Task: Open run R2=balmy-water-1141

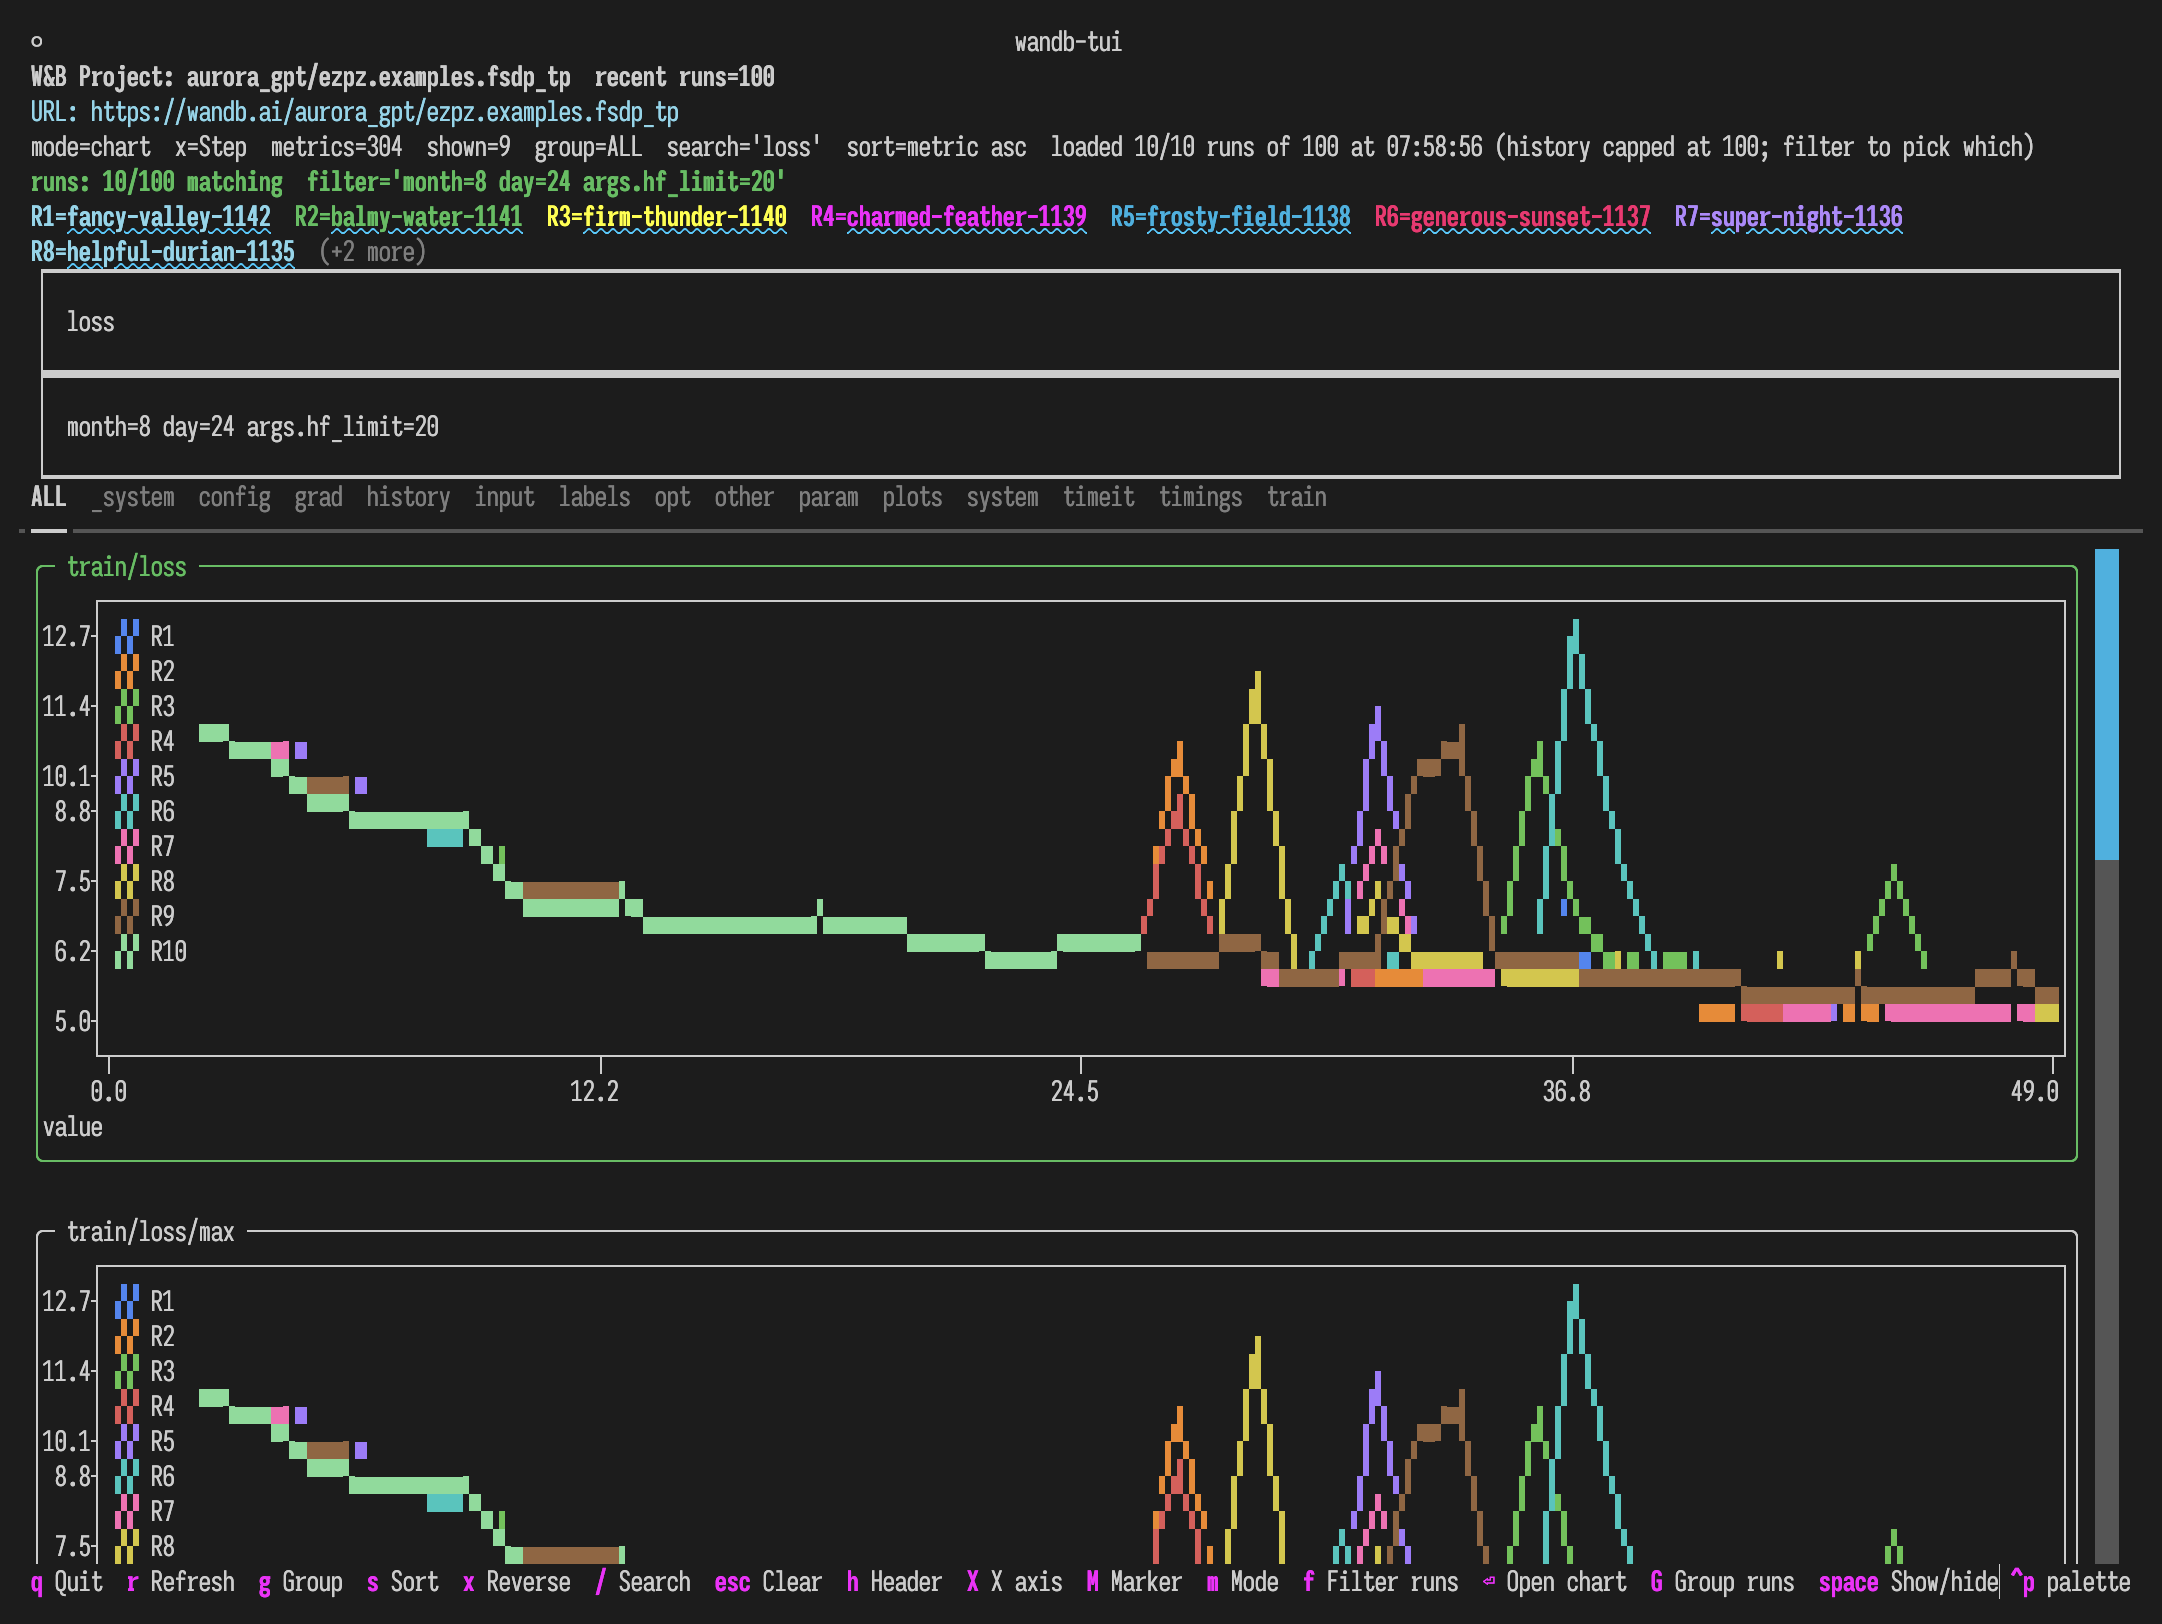Action: point(408,217)
